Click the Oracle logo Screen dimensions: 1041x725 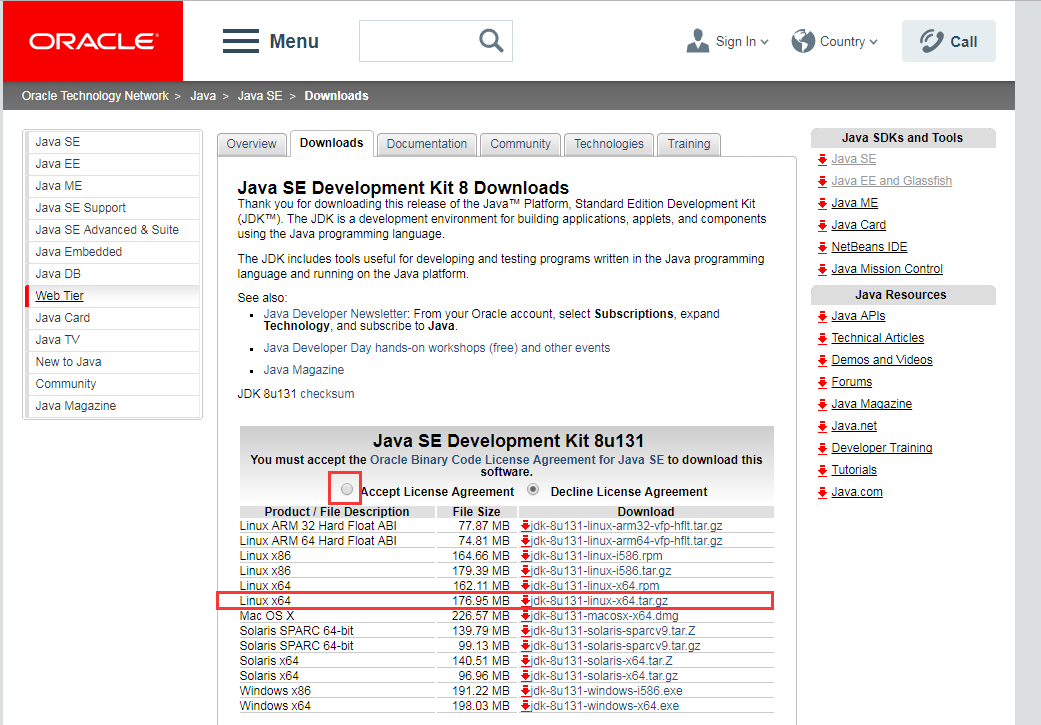(x=93, y=41)
